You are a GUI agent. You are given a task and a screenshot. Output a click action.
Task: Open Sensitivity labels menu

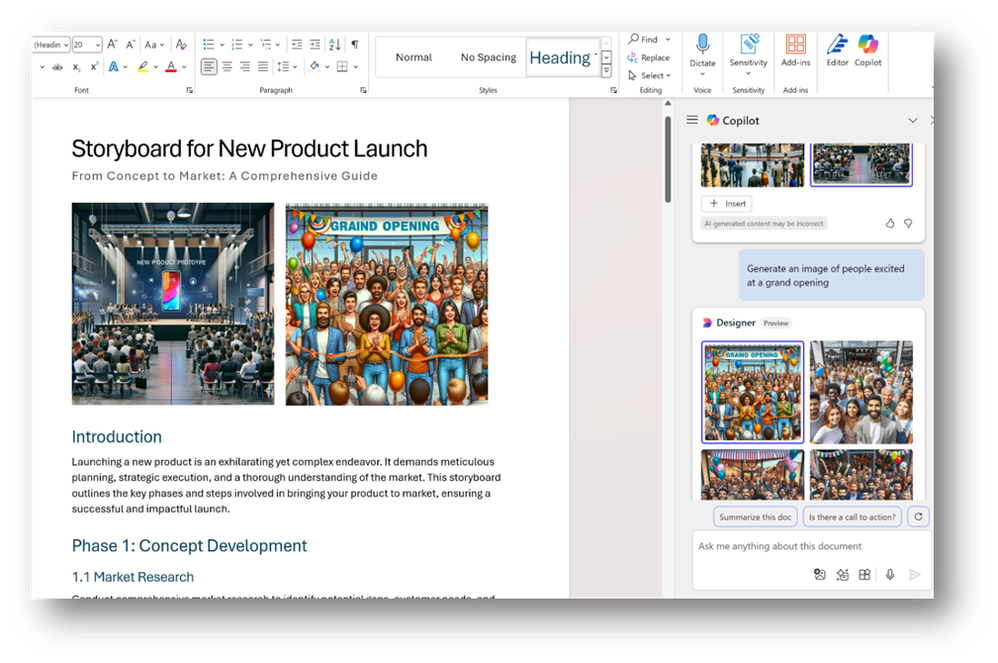tap(748, 54)
